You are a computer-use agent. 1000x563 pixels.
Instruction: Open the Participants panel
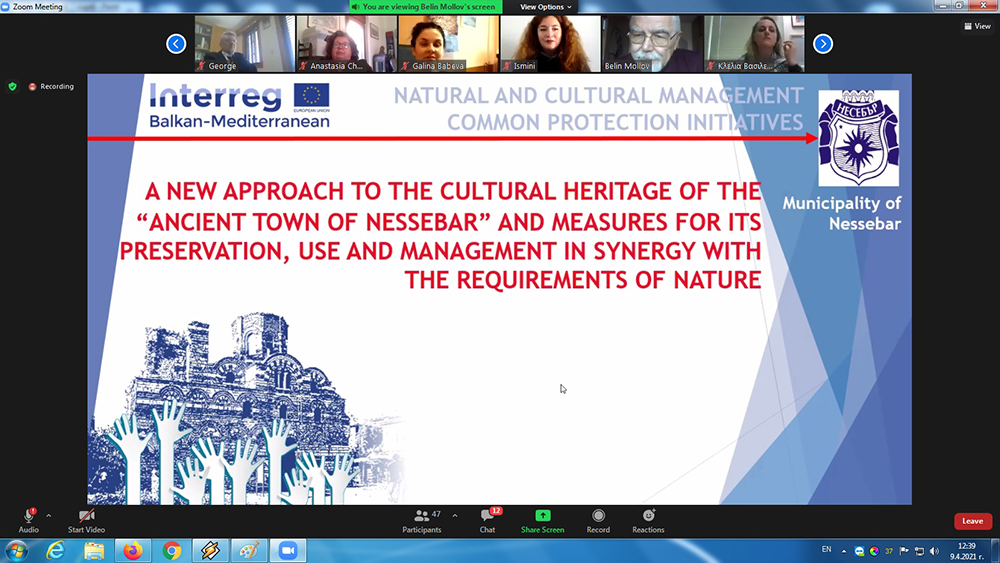(422, 520)
